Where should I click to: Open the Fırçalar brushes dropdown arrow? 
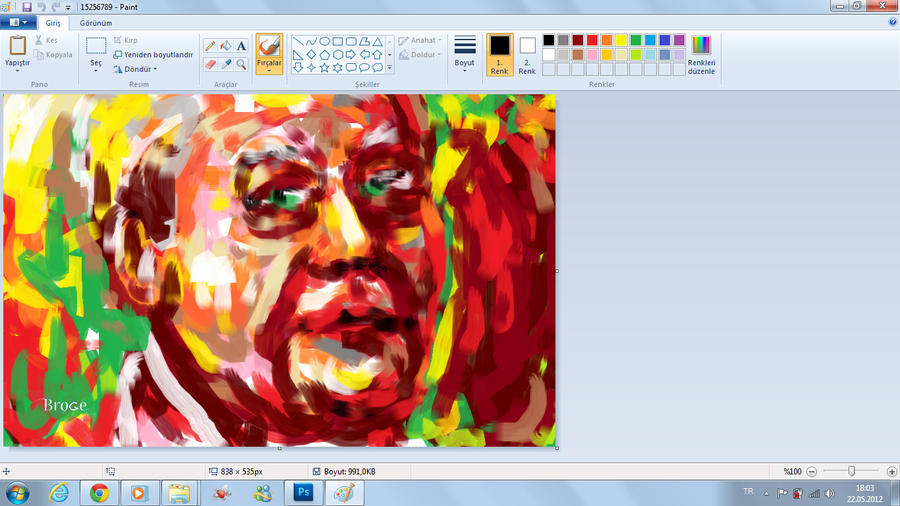(269, 71)
